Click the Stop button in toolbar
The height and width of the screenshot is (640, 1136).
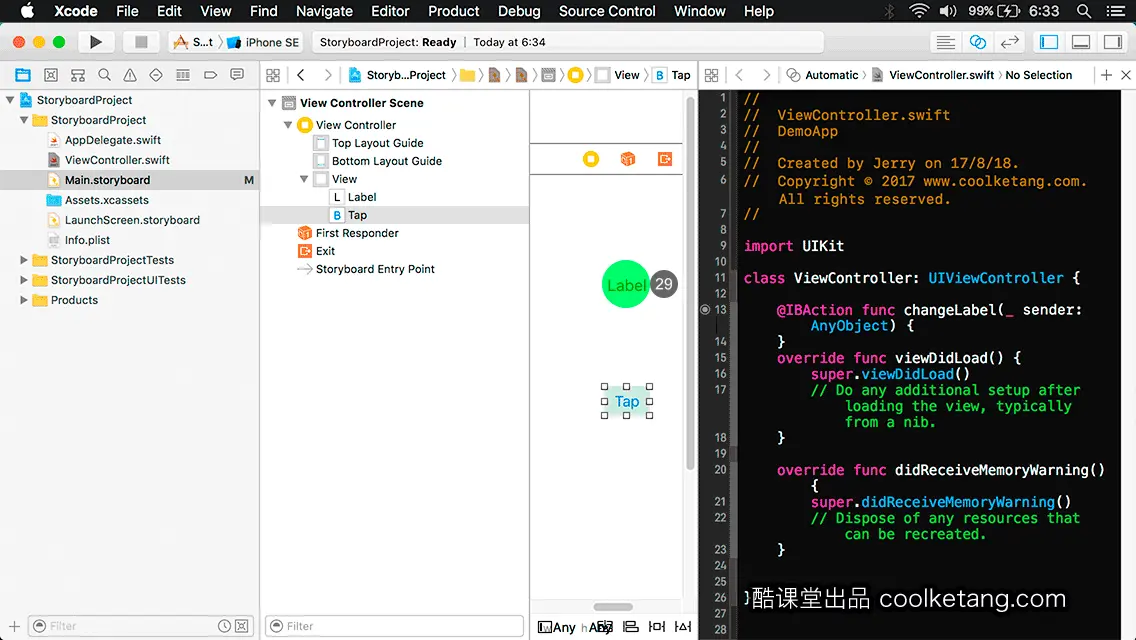coord(141,42)
